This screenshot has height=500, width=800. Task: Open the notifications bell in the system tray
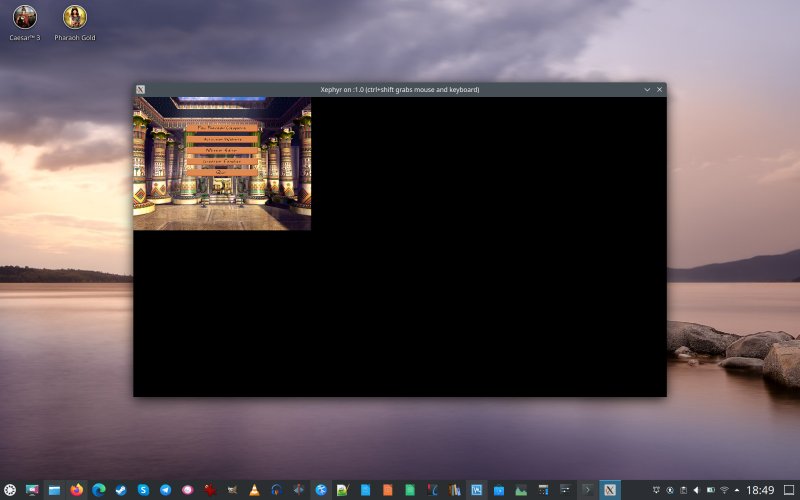tap(657, 490)
